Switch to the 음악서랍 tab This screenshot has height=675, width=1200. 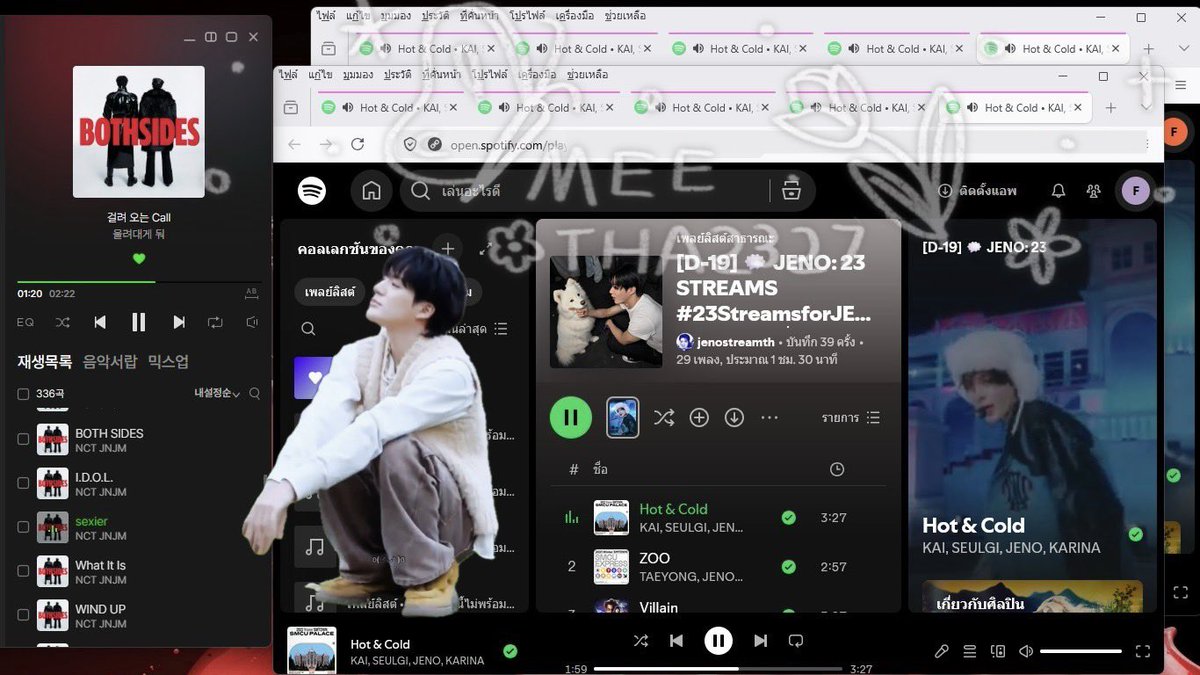110,362
